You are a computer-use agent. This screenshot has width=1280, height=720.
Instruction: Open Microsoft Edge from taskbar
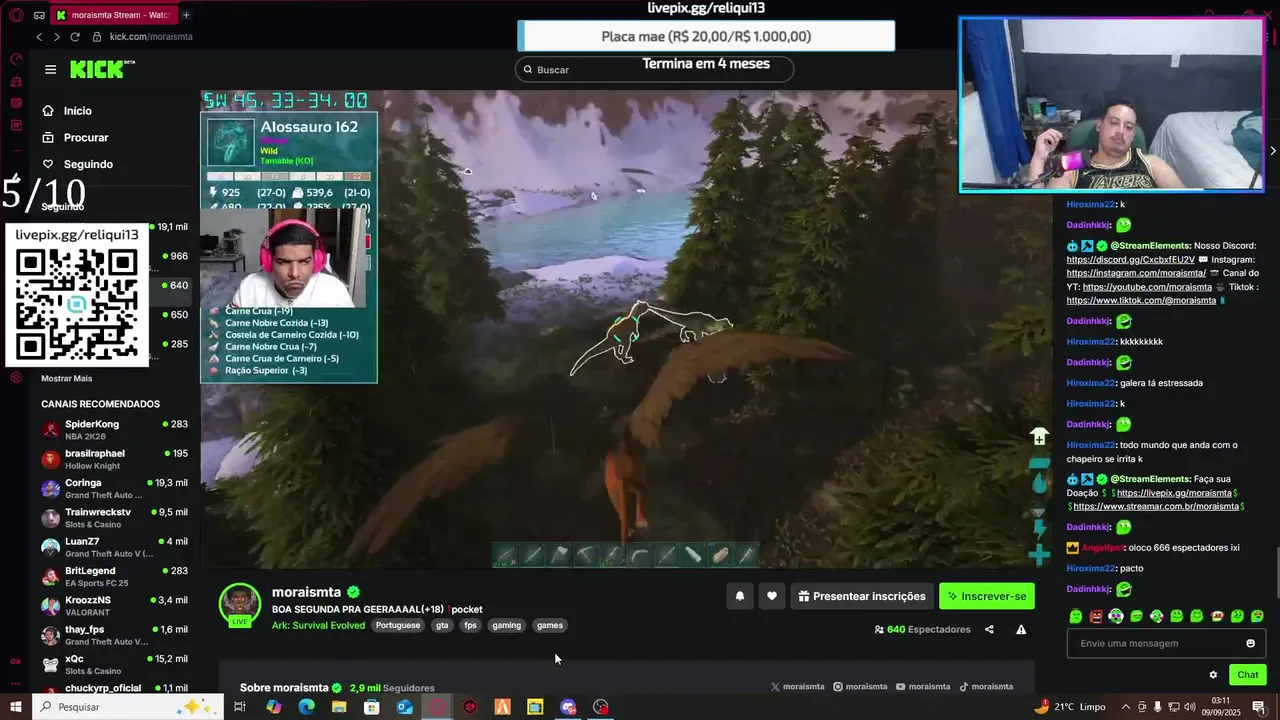tap(306, 707)
